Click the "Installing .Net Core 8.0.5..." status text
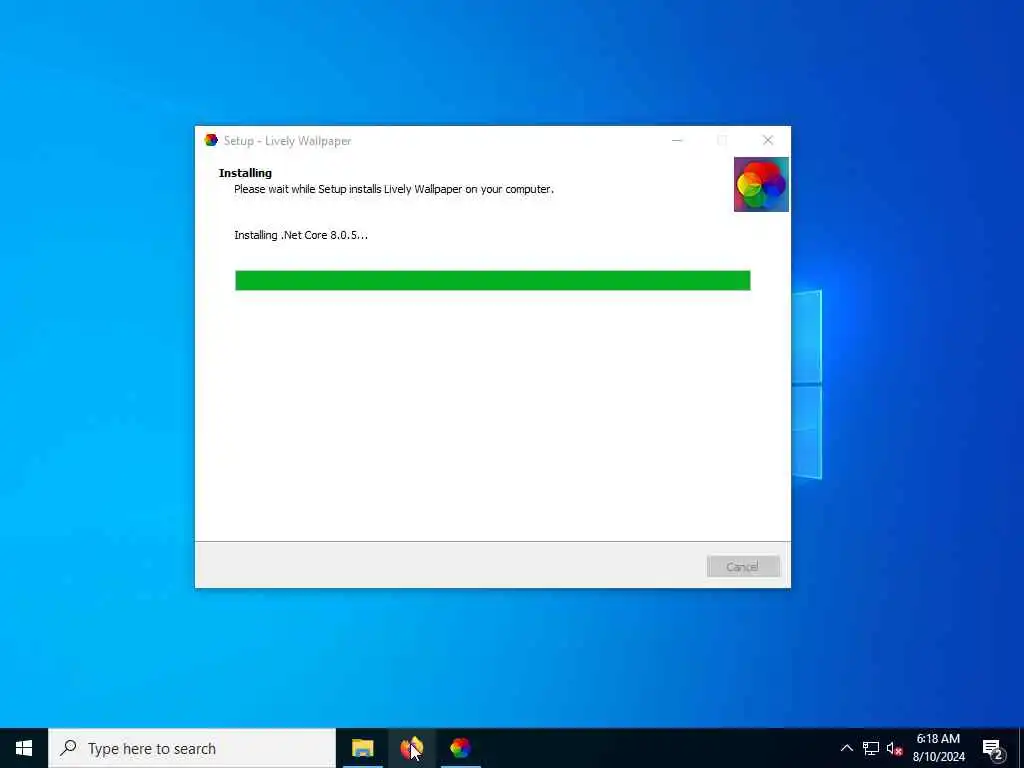This screenshot has width=1024, height=768. (x=301, y=235)
